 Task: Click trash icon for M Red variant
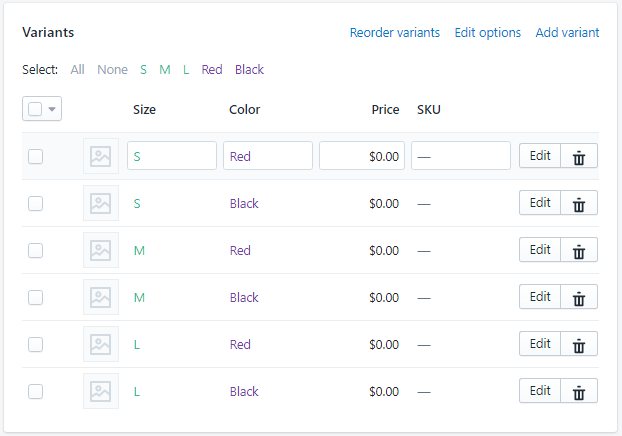(578, 250)
